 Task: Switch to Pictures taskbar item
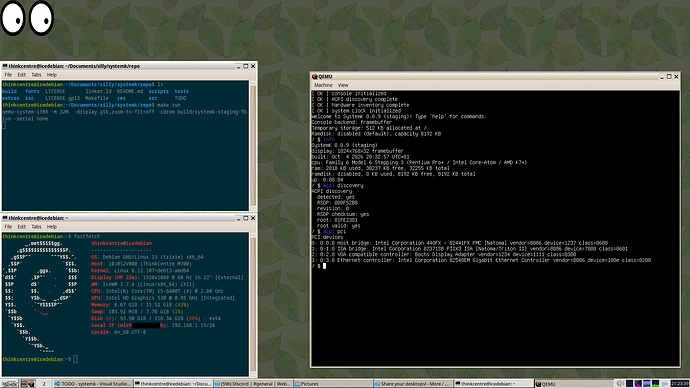click(x=333, y=384)
